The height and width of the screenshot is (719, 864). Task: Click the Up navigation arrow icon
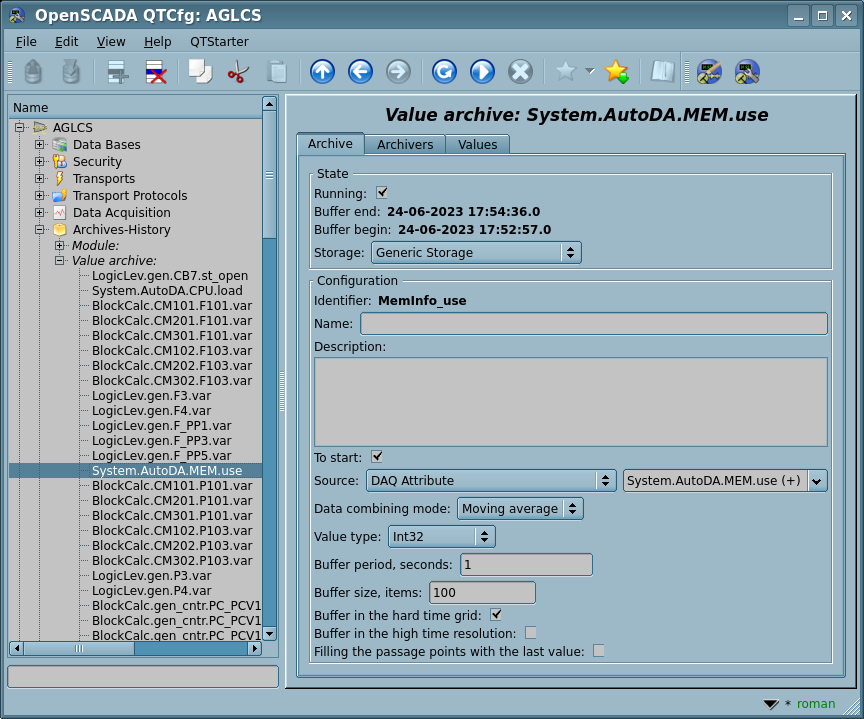point(322,72)
